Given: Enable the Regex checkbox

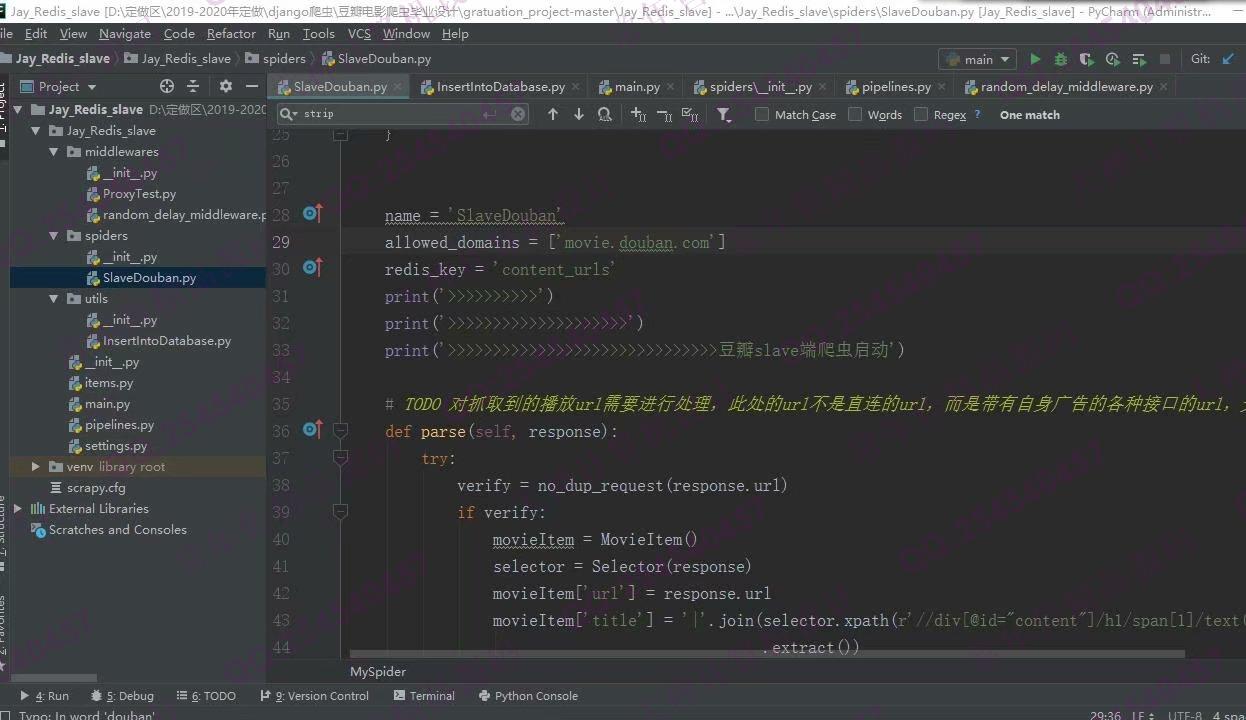Looking at the screenshot, I should (921, 114).
